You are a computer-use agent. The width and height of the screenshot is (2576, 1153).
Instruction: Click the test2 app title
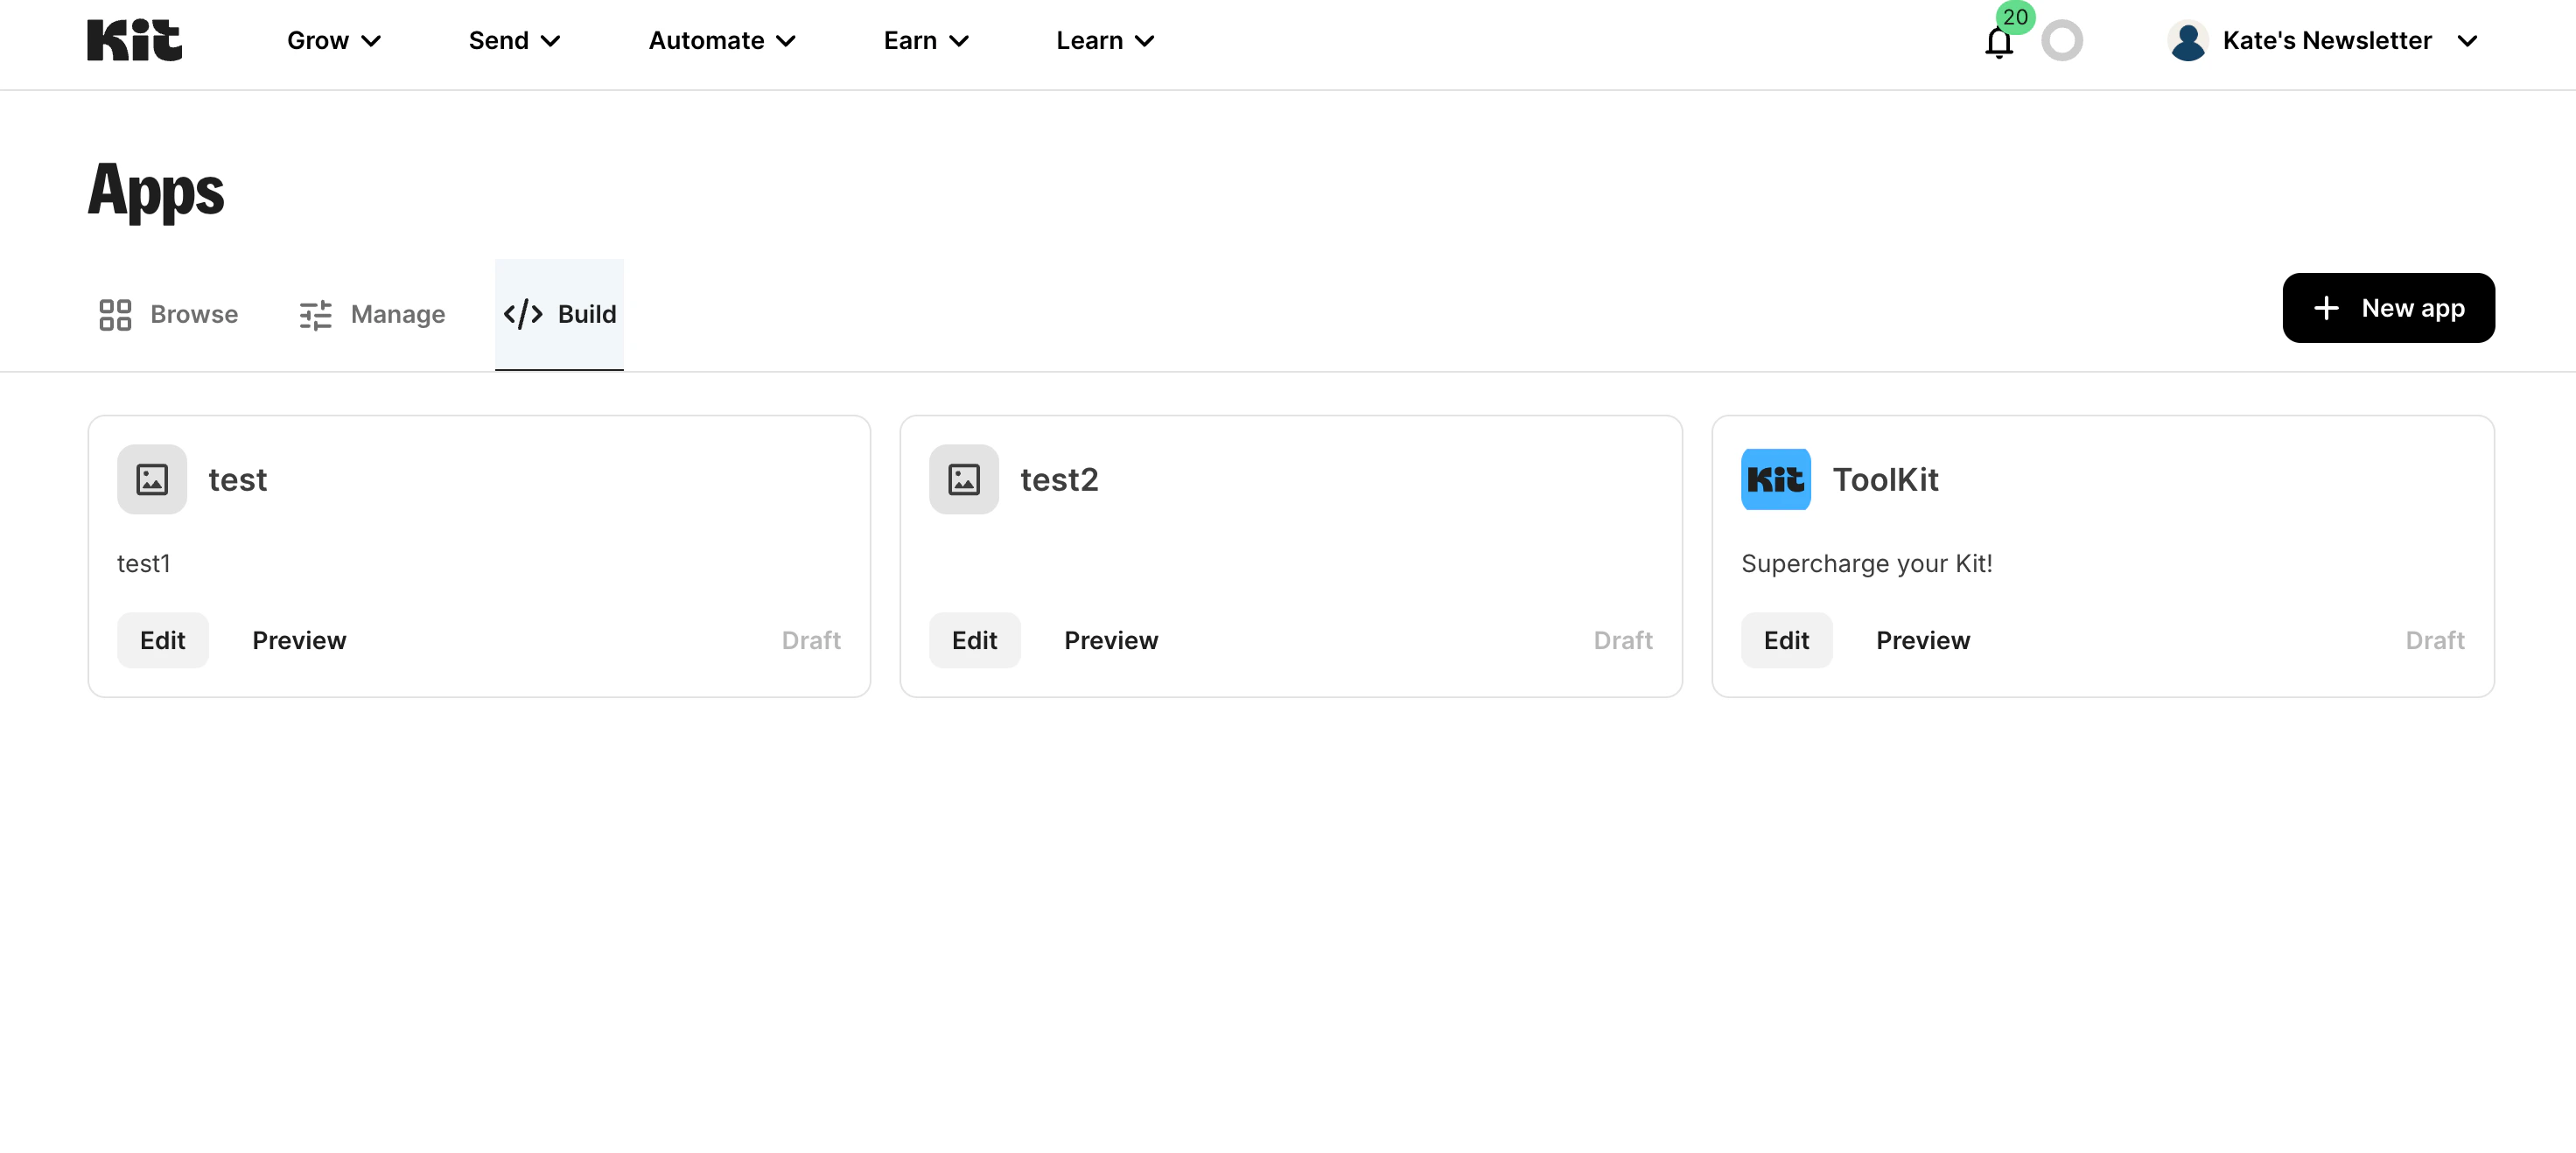[1059, 480]
